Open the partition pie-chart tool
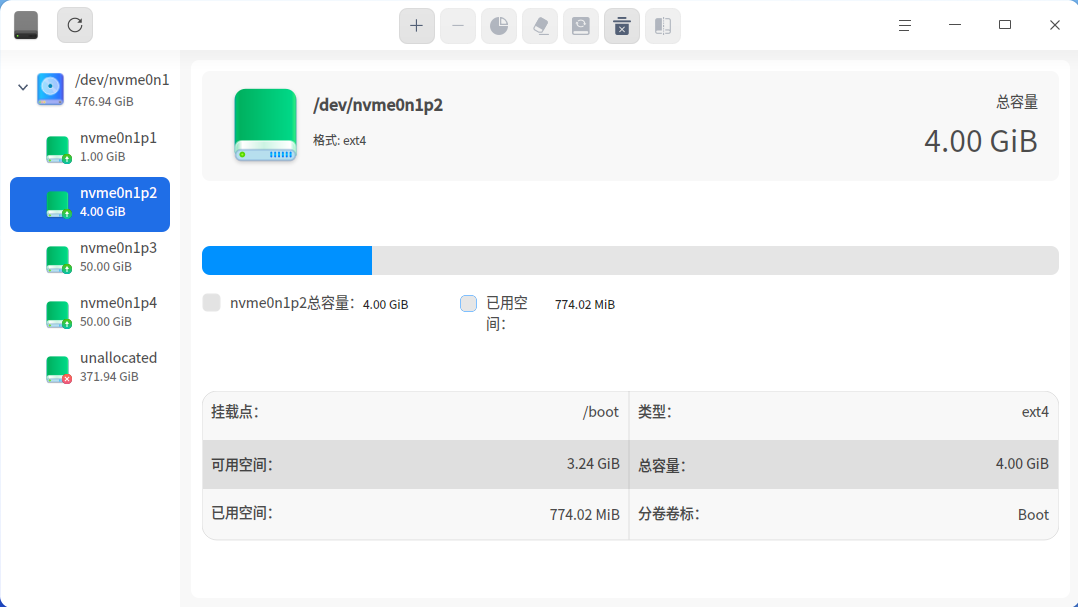 pyautogui.click(x=499, y=26)
